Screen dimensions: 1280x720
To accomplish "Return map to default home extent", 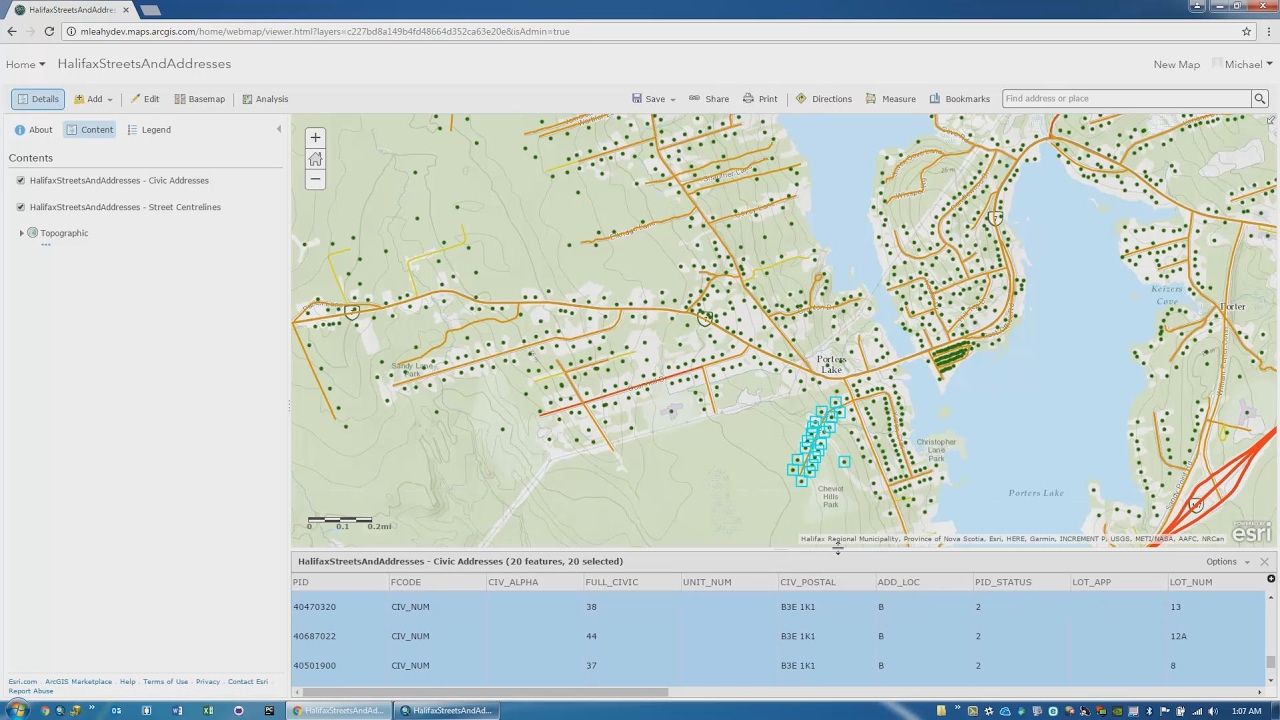I will pos(315,159).
